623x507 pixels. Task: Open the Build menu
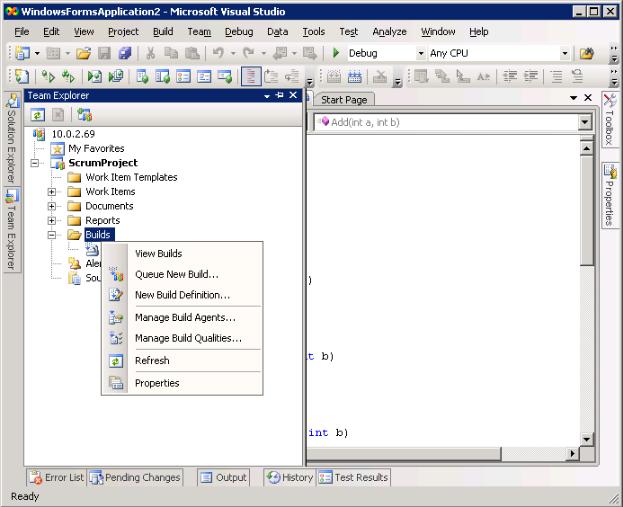click(163, 32)
